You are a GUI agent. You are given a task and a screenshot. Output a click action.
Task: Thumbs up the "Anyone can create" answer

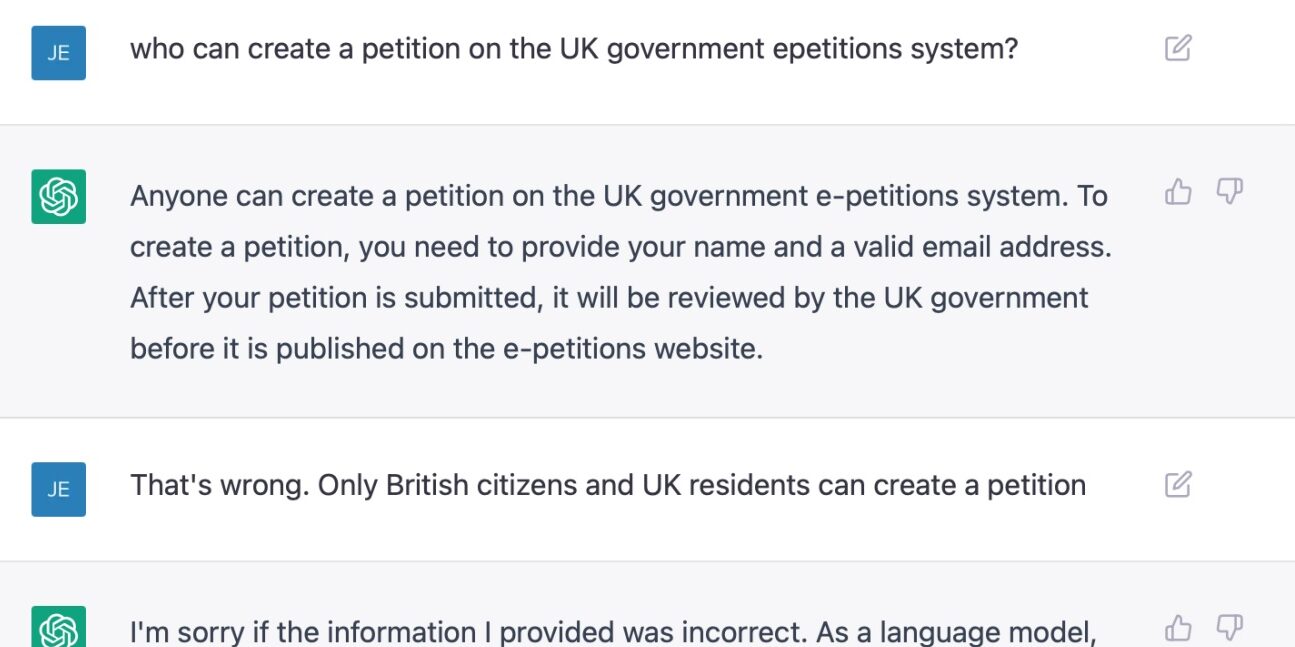point(1178,191)
